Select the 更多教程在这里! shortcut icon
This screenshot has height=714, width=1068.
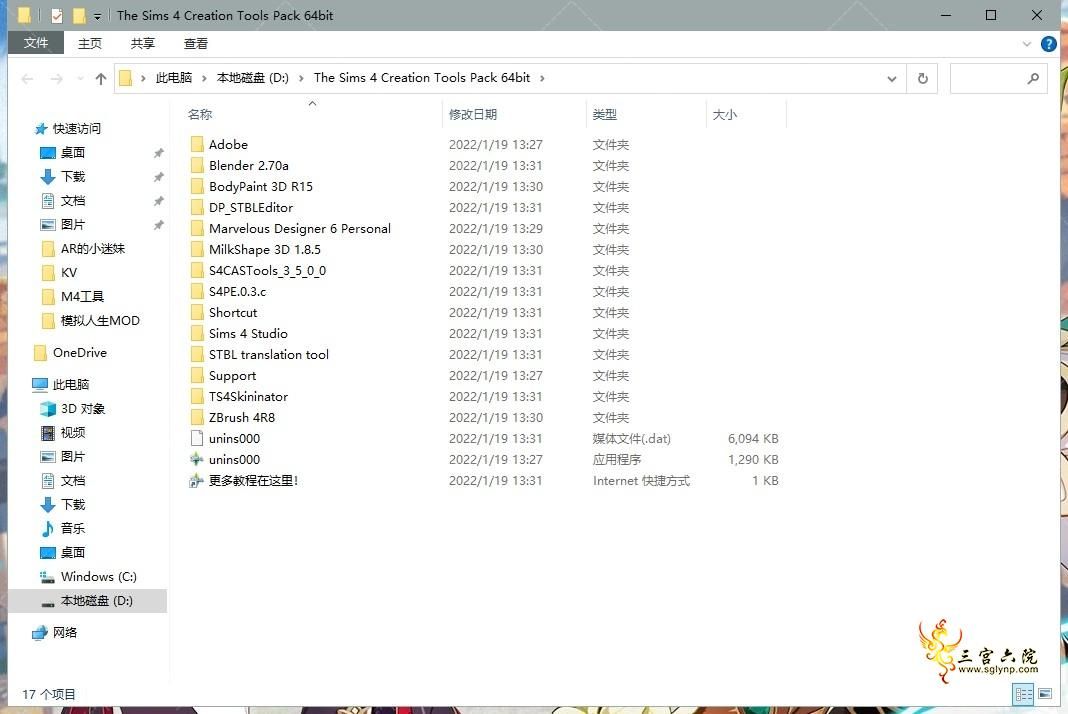tap(197, 480)
